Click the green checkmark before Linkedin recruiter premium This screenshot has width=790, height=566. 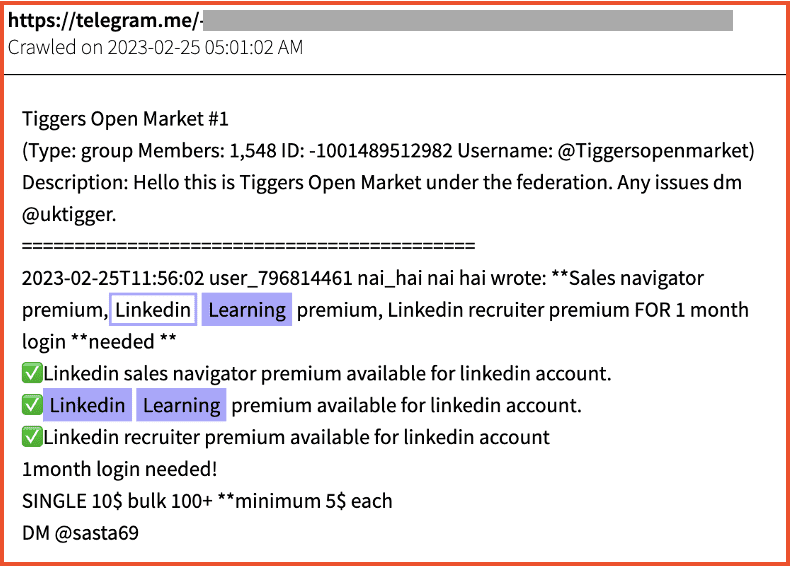tap(32, 437)
